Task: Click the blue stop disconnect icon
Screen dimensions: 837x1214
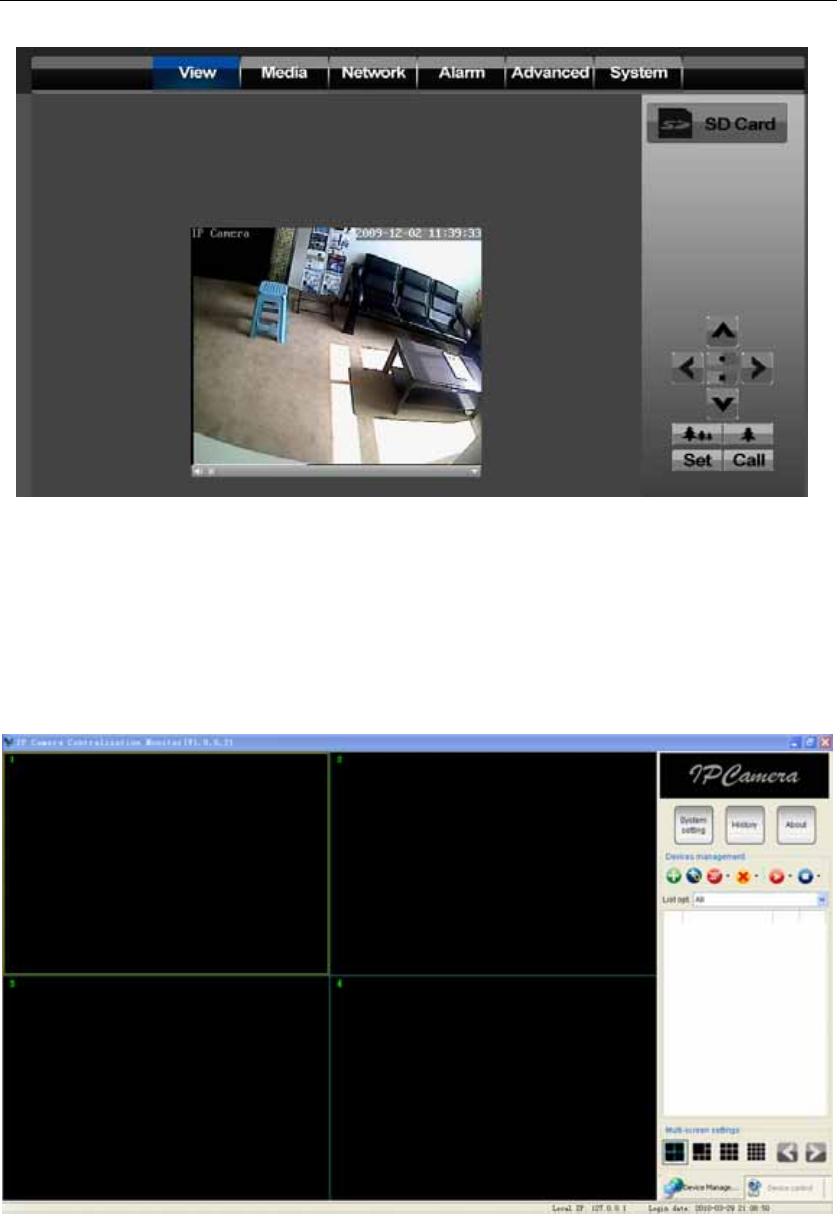Action: 806,876
